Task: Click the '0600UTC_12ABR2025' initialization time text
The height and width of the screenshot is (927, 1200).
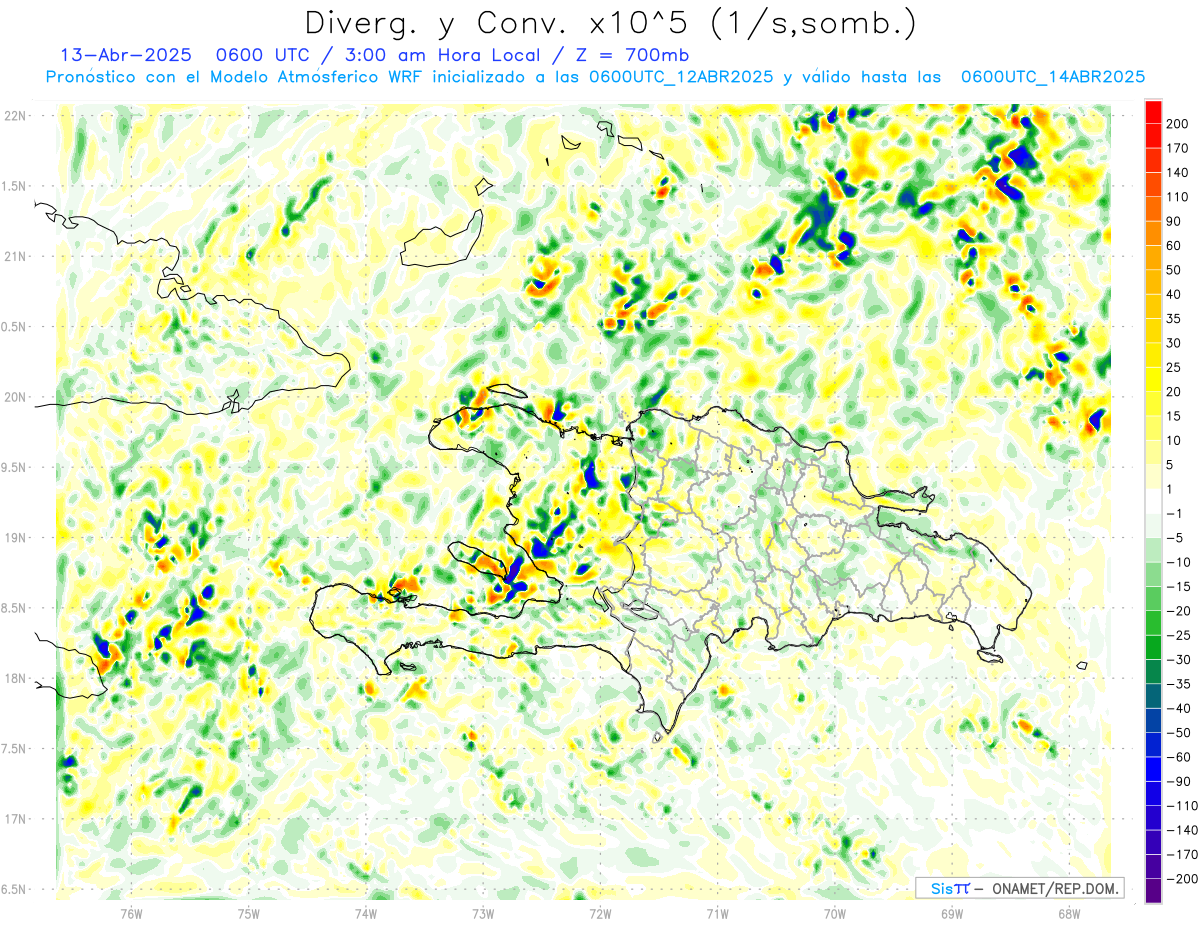Action: (x=681, y=77)
